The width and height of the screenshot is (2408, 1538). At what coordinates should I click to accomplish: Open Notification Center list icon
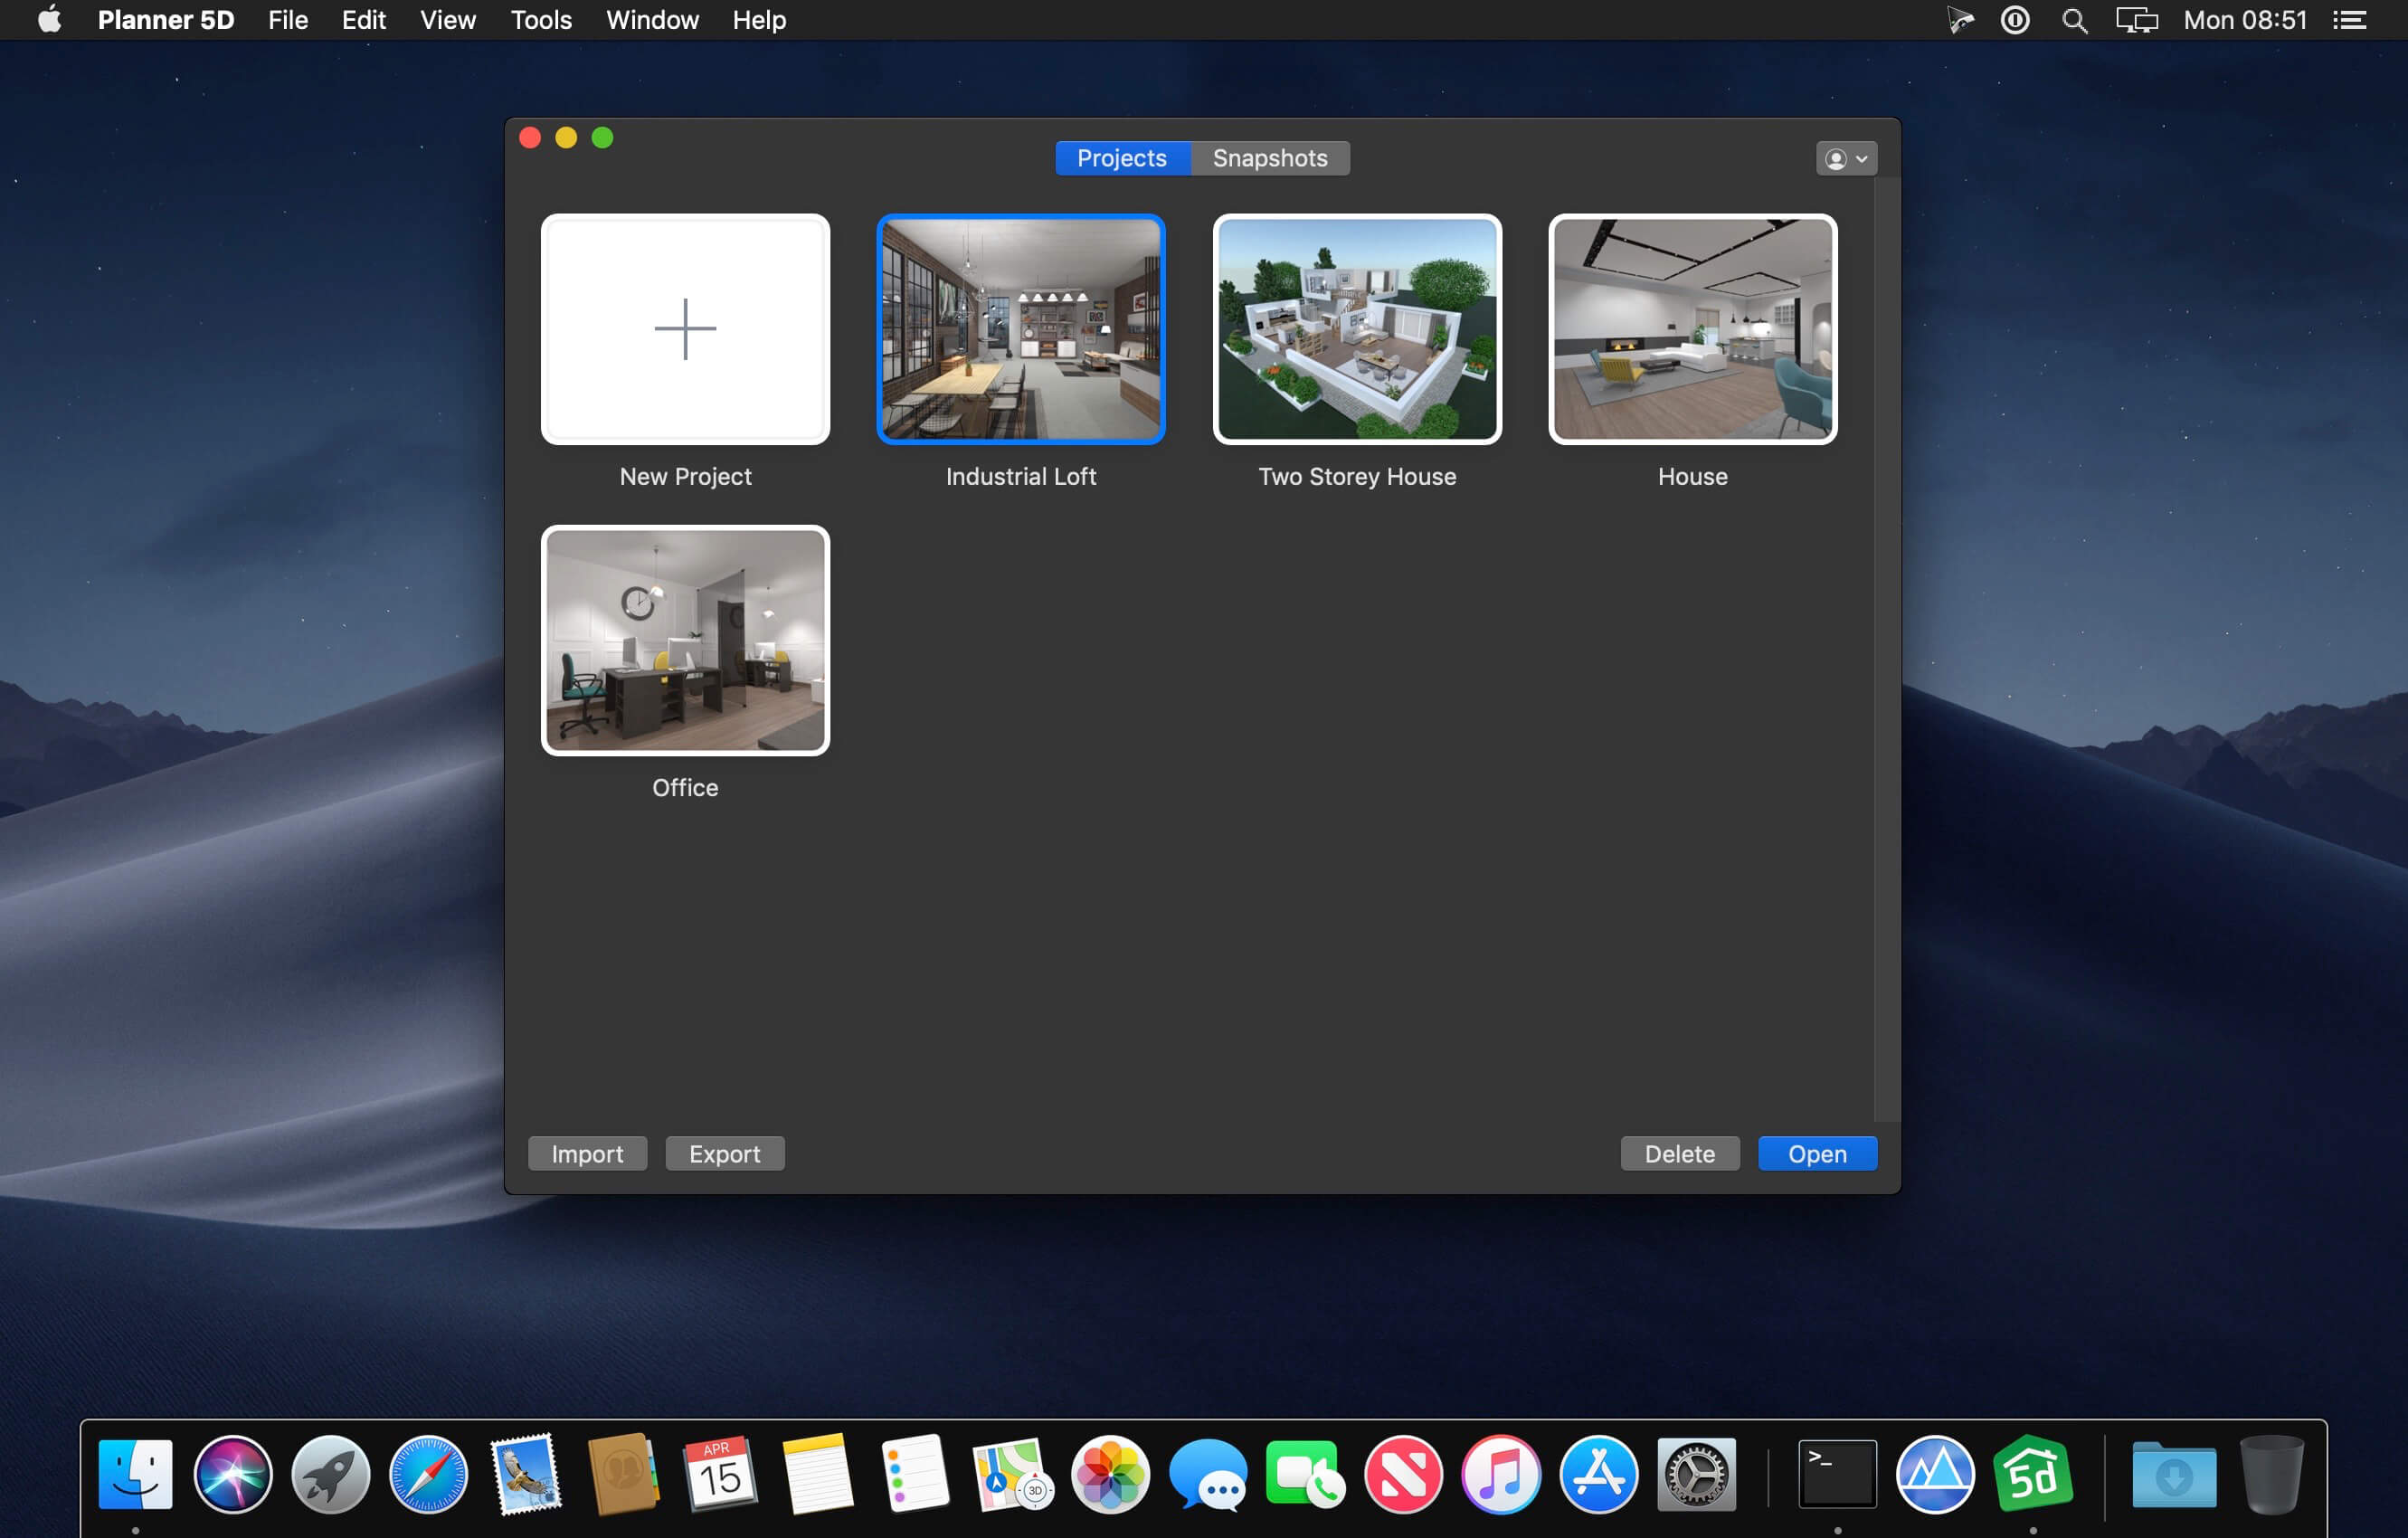click(x=2349, y=20)
